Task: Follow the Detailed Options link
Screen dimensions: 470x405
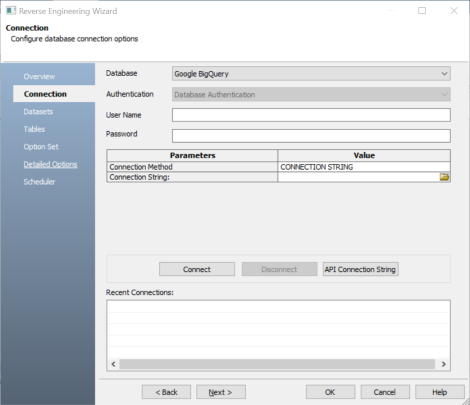Action: tap(50, 164)
